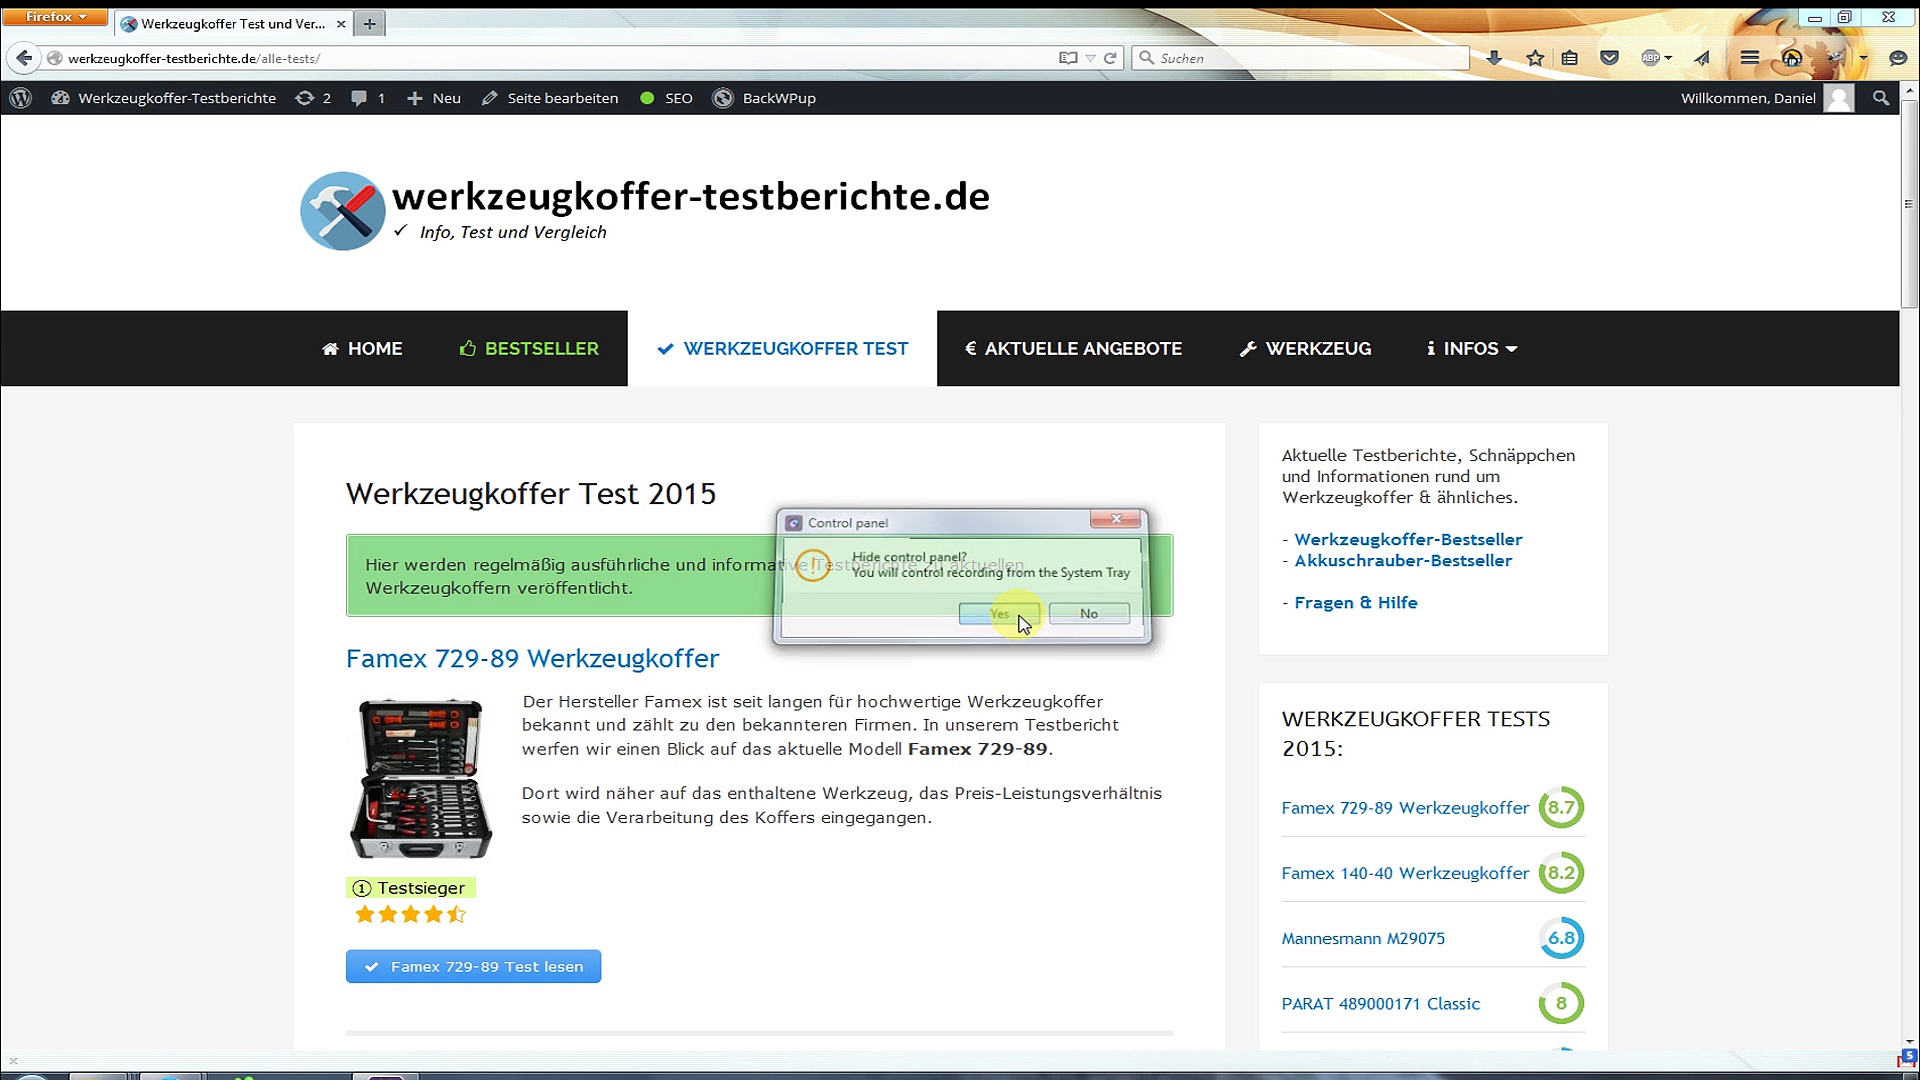Open the Firefox menu button dropdown
Screen dimensions: 1920x1080
(x=57, y=17)
